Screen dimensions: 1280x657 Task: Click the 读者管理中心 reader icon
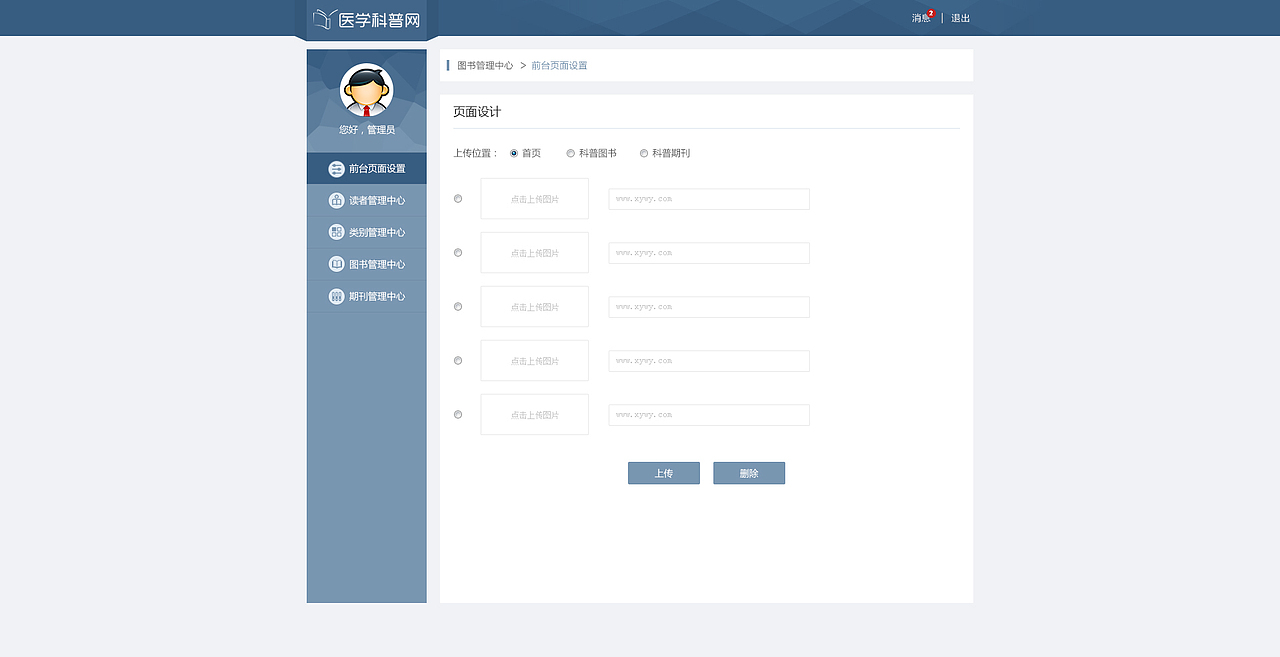click(x=336, y=199)
